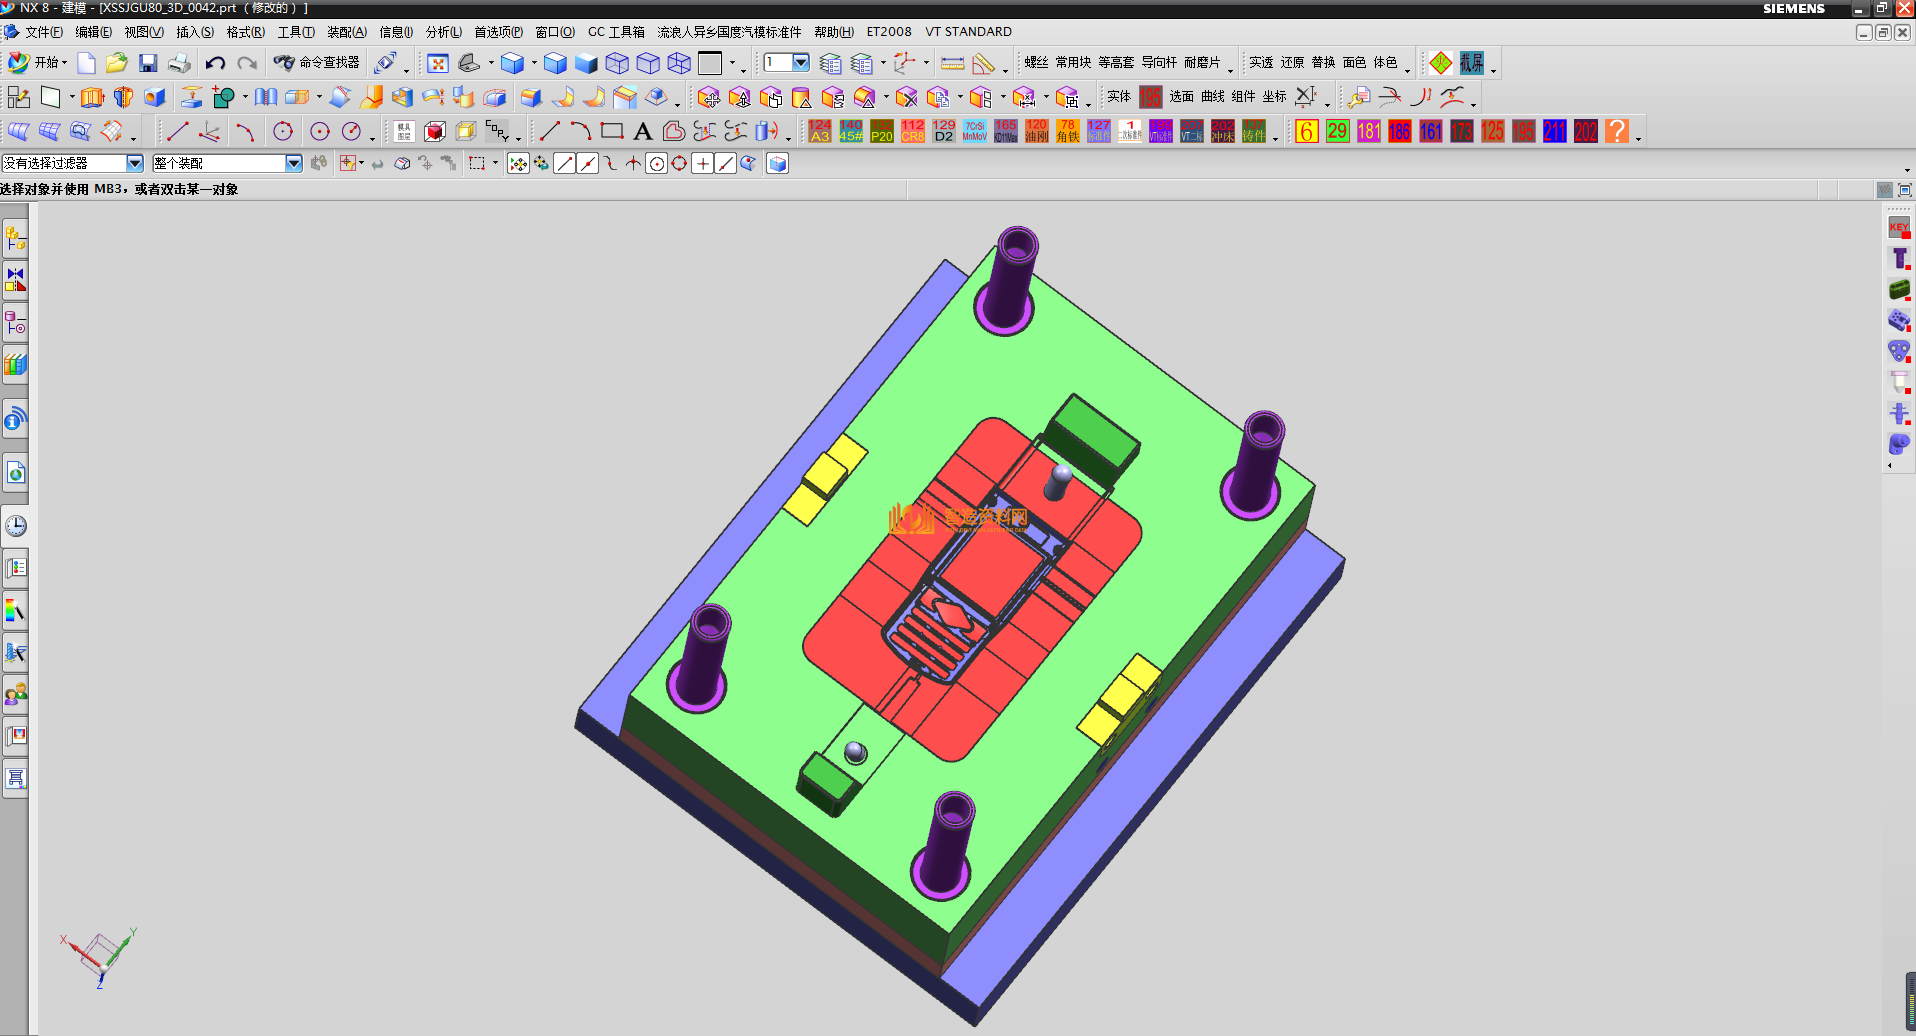This screenshot has height=1036, width=1916.
Task: Click the green guide block on mold
Action: [1091, 438]
